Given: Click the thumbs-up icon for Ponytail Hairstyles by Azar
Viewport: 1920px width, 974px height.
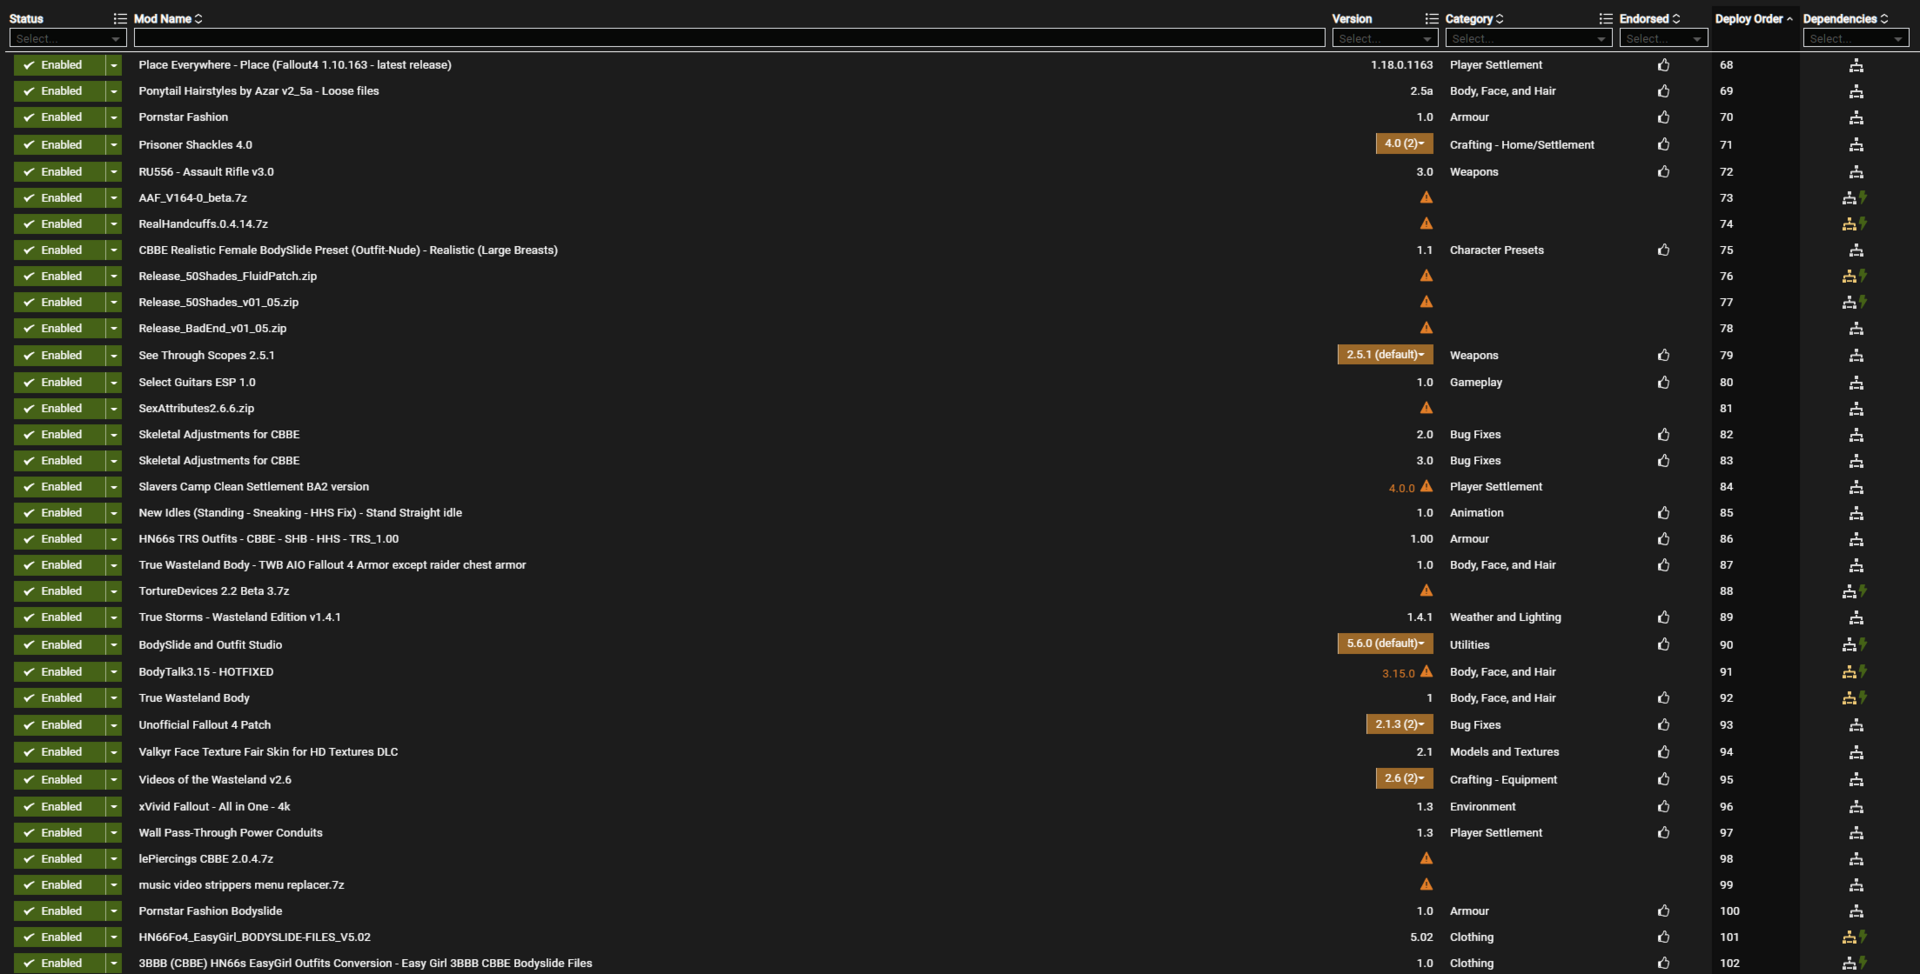Looking at the screenshot, I should coord(1663,91).
